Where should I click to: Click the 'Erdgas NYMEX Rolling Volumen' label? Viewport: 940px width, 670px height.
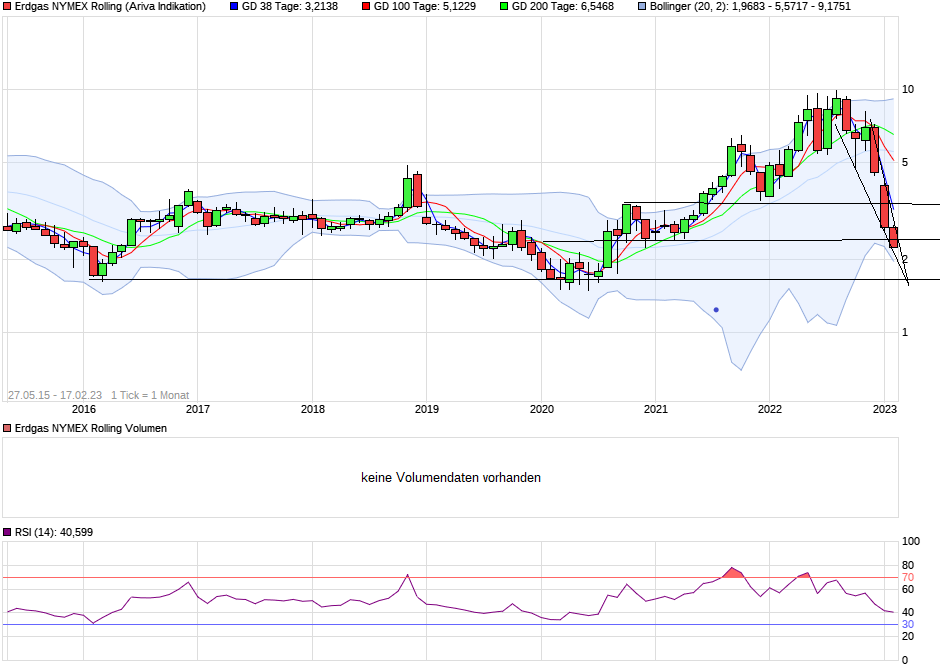(x=91, y=428)
